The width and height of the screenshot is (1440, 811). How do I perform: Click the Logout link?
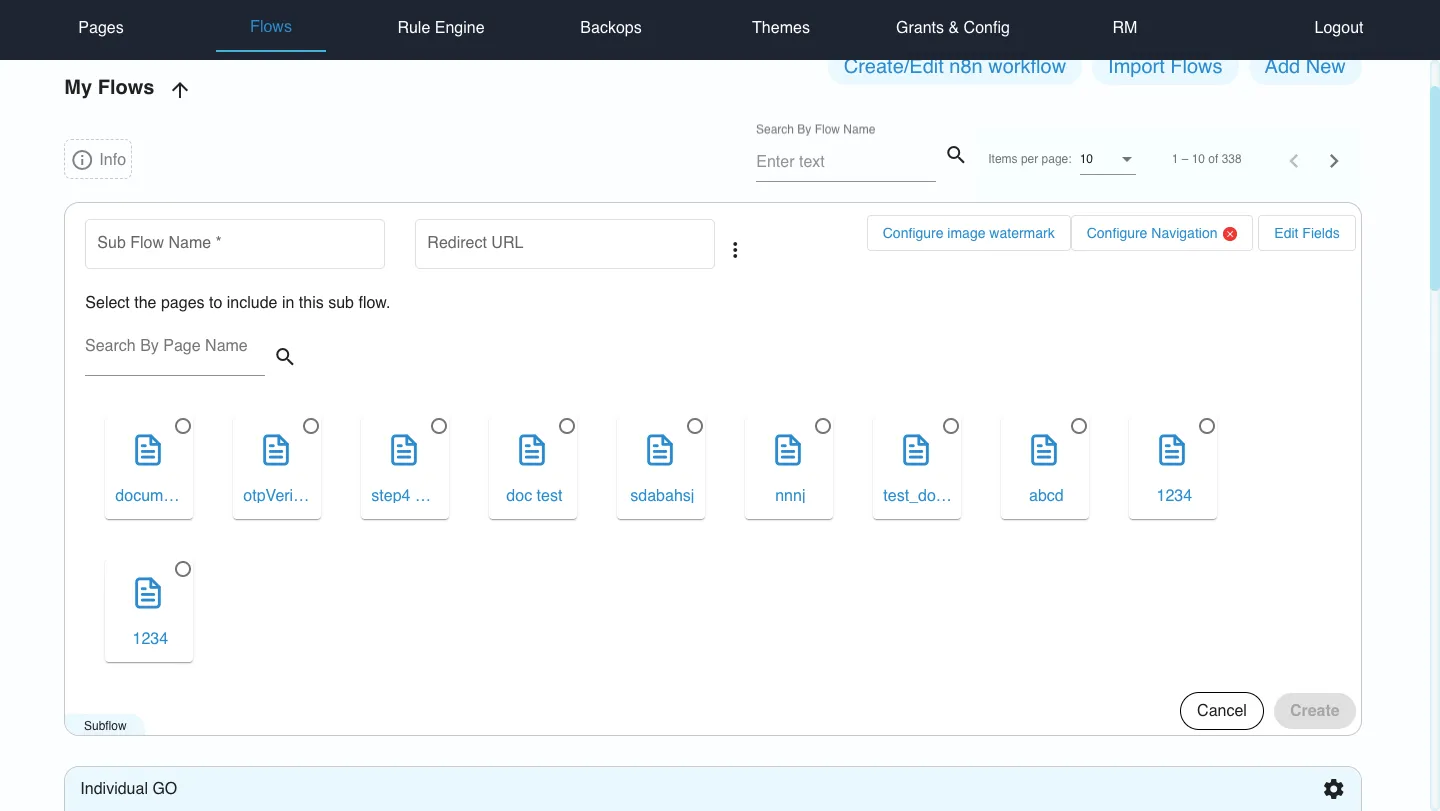click(x=1339, y=28)
